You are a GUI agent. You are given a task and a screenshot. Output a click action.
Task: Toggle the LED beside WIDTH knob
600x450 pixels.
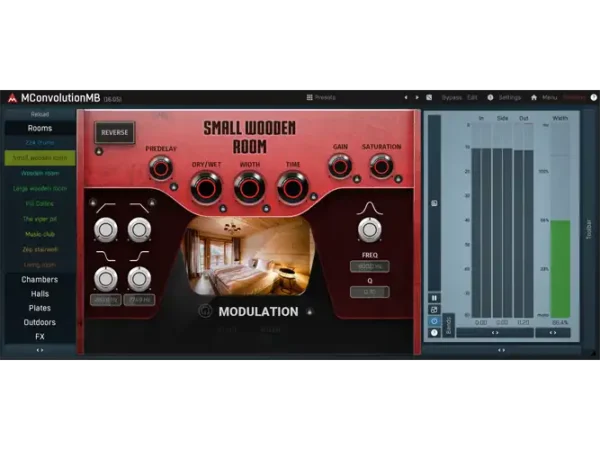pyautogui.click(x=266, y=209)
